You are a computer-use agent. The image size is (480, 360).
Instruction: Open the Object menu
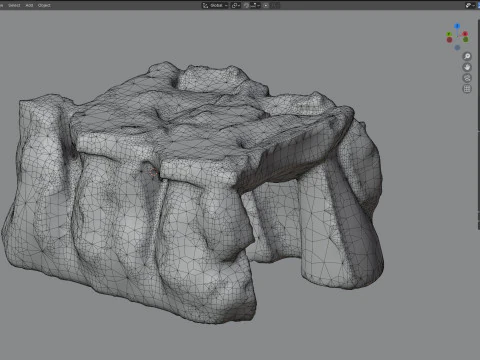[x=44, y=5]
